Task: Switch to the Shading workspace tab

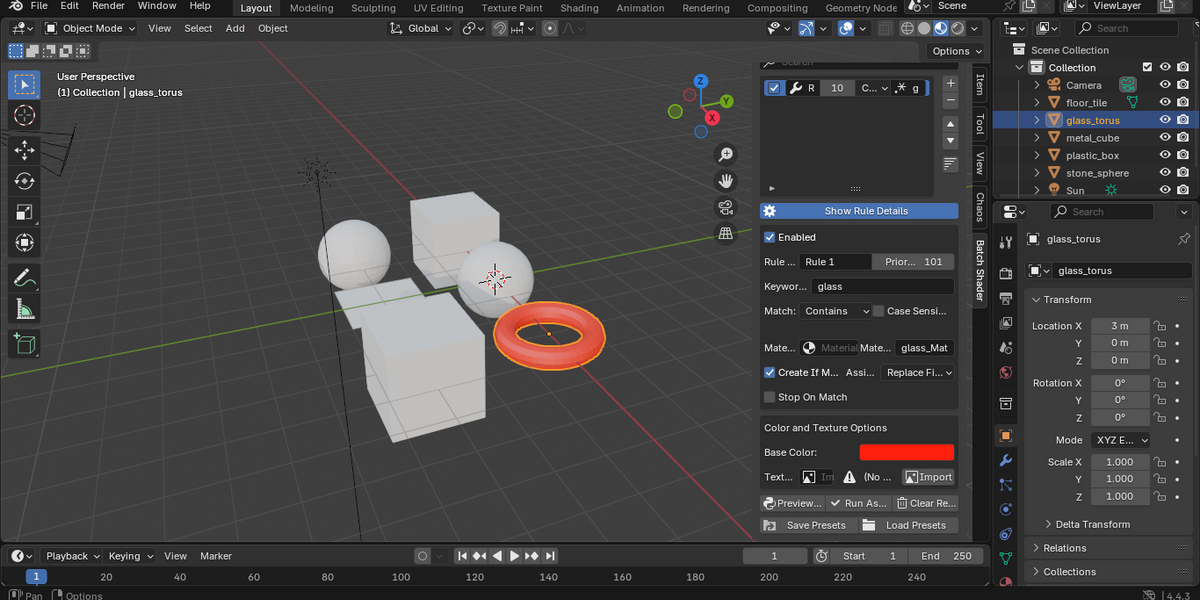Action: [x=579, y=8]
